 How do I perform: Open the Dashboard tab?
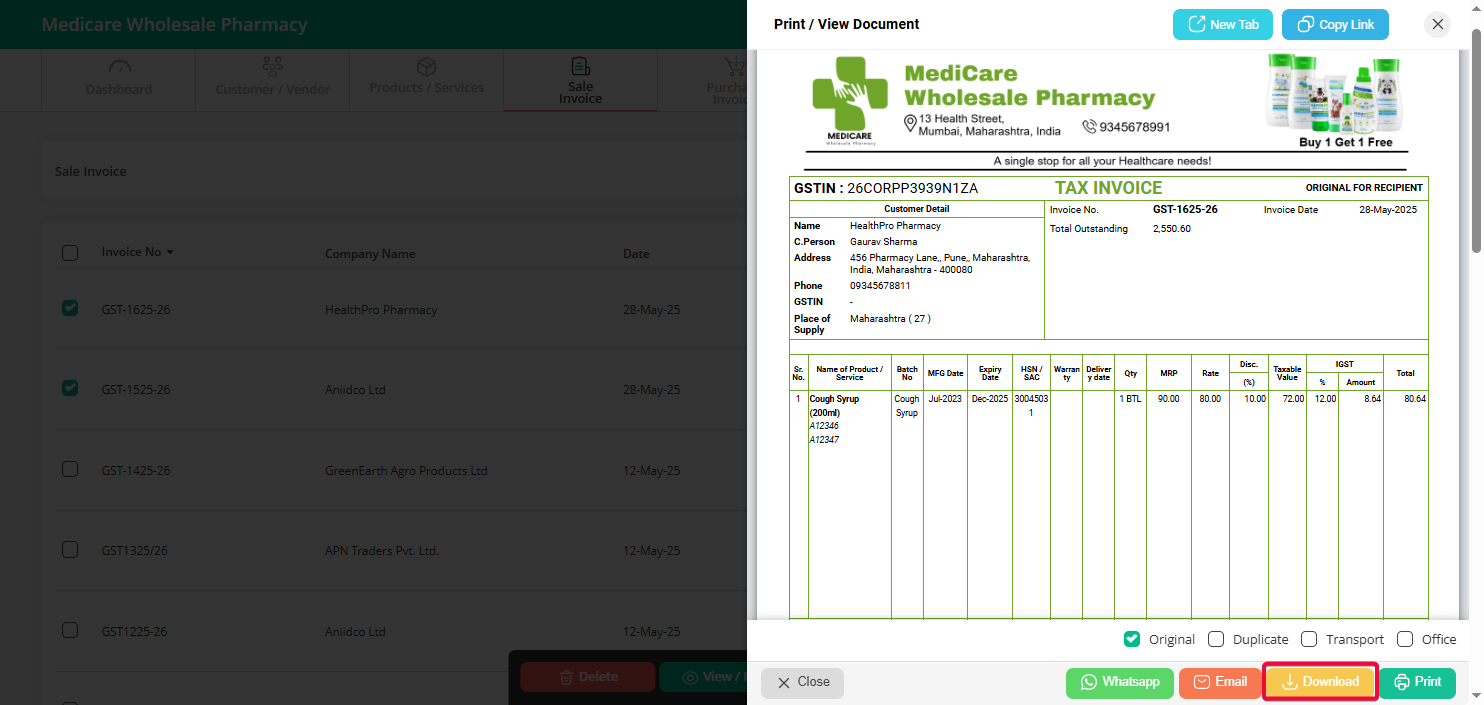pyautogui.click(x=119, y=79)
